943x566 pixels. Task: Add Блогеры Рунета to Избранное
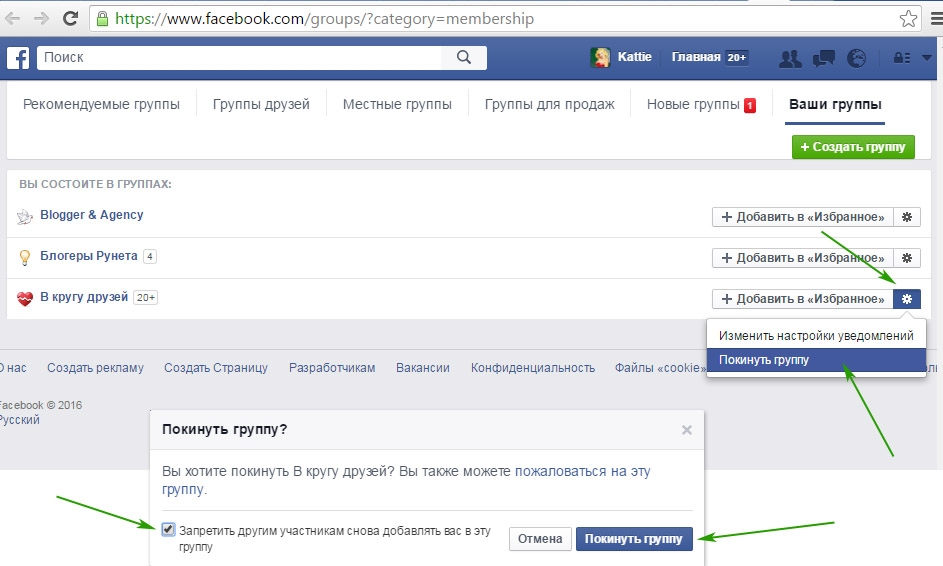coord(802,258)
